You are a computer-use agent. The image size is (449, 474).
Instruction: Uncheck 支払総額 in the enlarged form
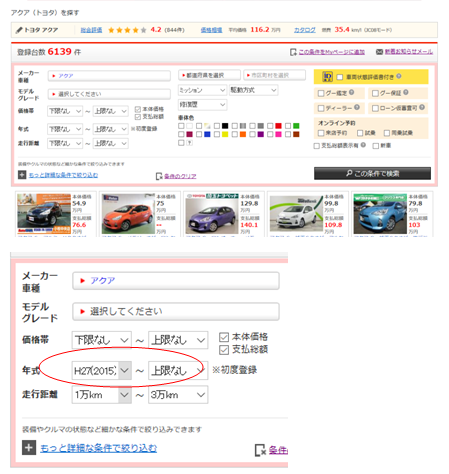(224, 350)
